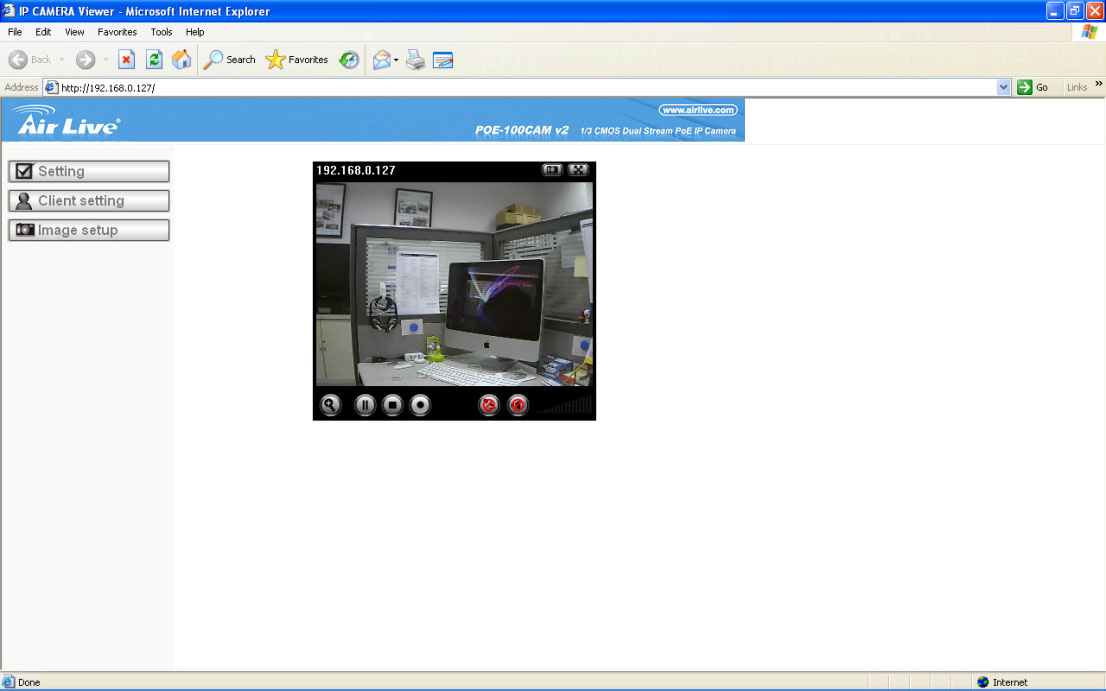1106x691 pixels.
Task: Open the Tools menu
Action: tap(161, 32)
